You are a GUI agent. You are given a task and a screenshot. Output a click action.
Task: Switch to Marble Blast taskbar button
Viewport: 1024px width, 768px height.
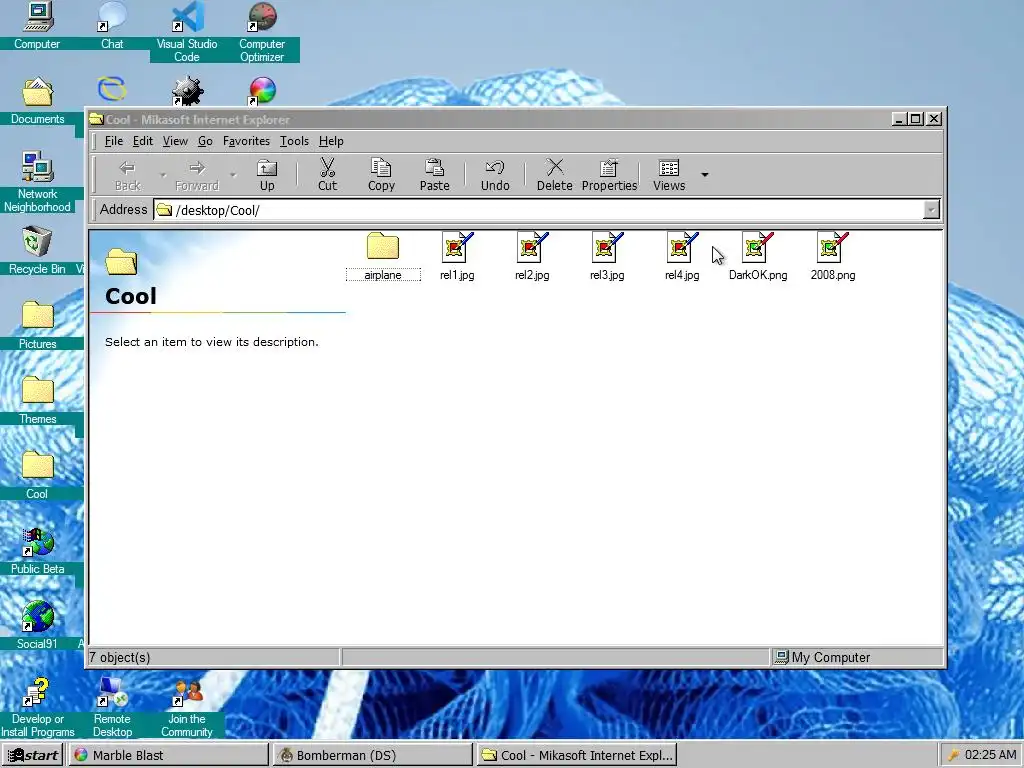click(168, 755)
